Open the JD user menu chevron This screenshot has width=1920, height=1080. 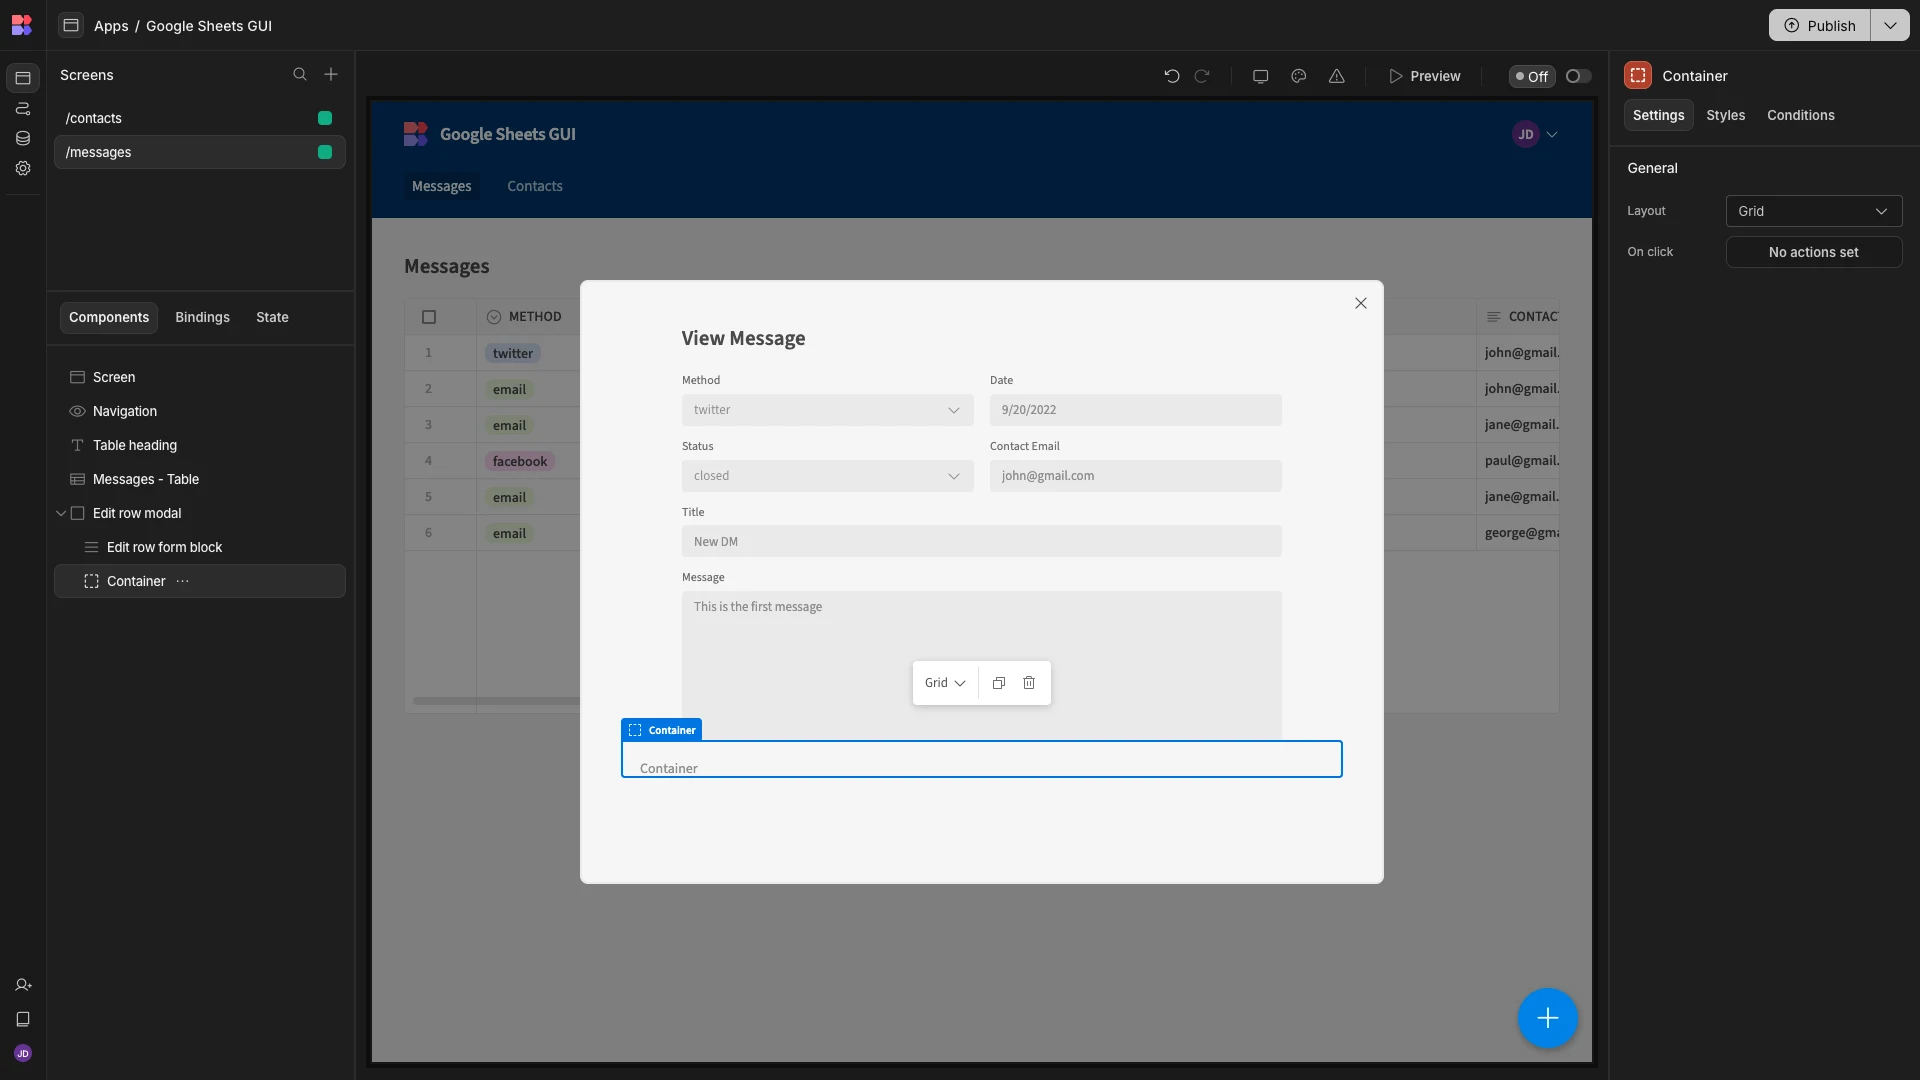tap(1552, 134)
